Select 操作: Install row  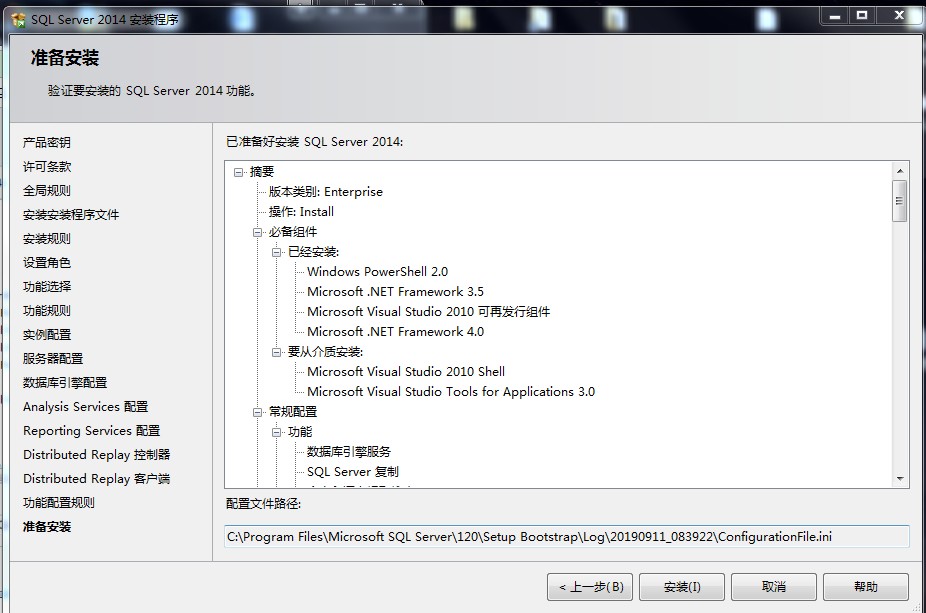point(301,212)
